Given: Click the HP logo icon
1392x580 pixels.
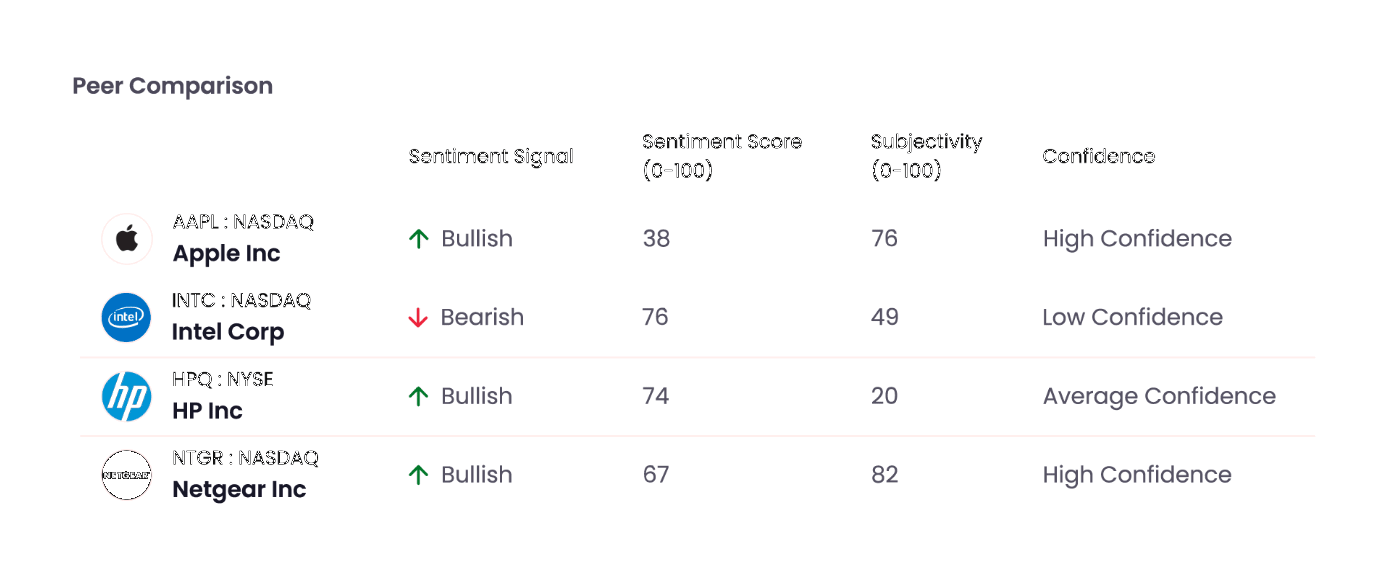Looking at the screenshot, I should [127, 396].
